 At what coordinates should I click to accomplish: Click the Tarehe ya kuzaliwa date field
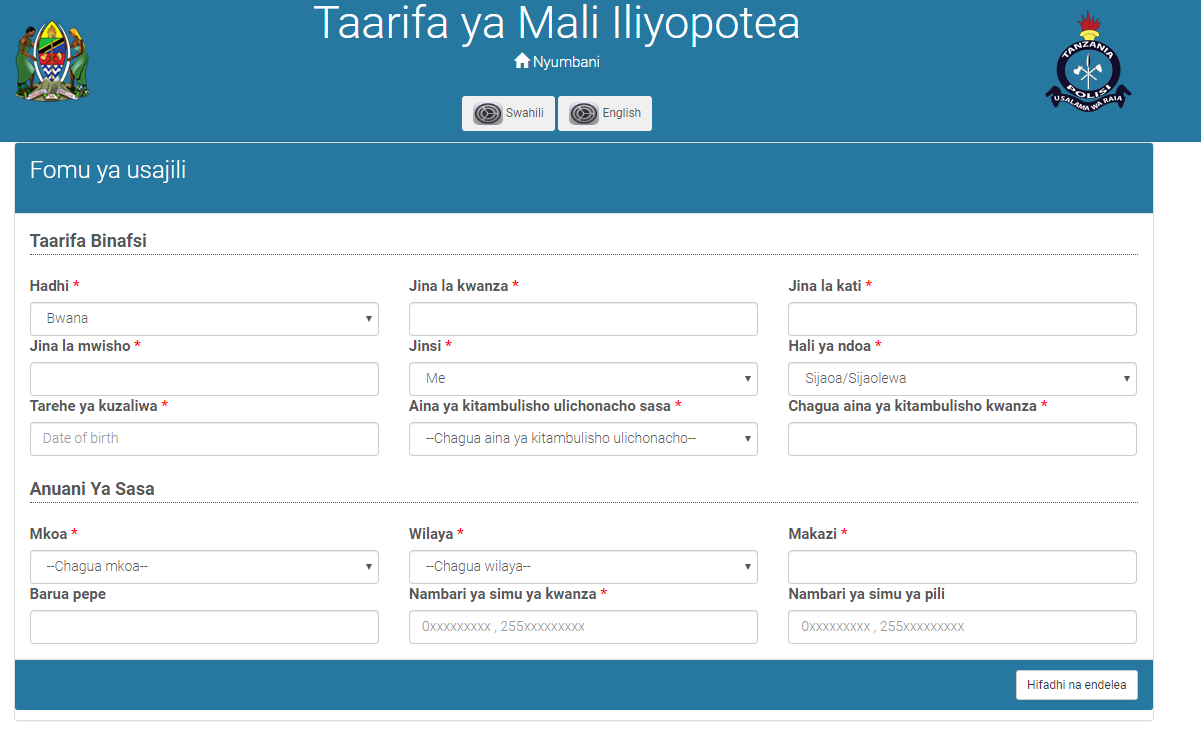click(x=203, y=439)
